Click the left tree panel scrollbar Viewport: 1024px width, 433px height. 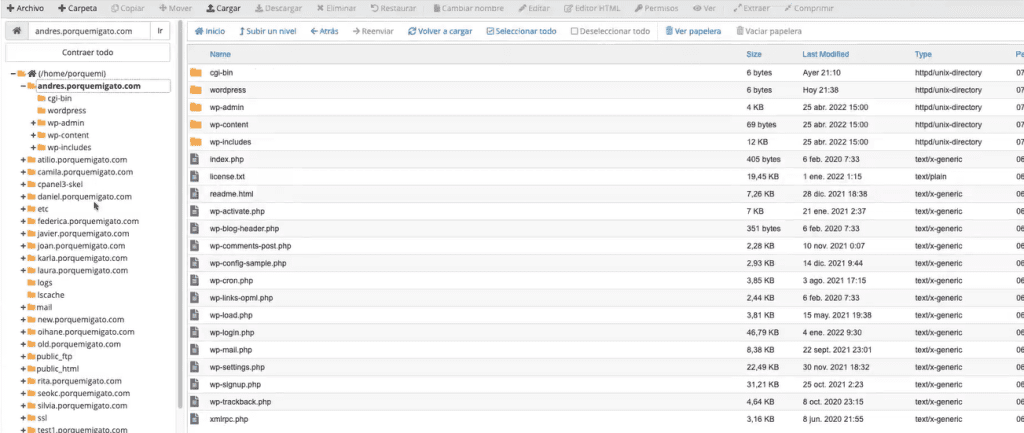180,216
